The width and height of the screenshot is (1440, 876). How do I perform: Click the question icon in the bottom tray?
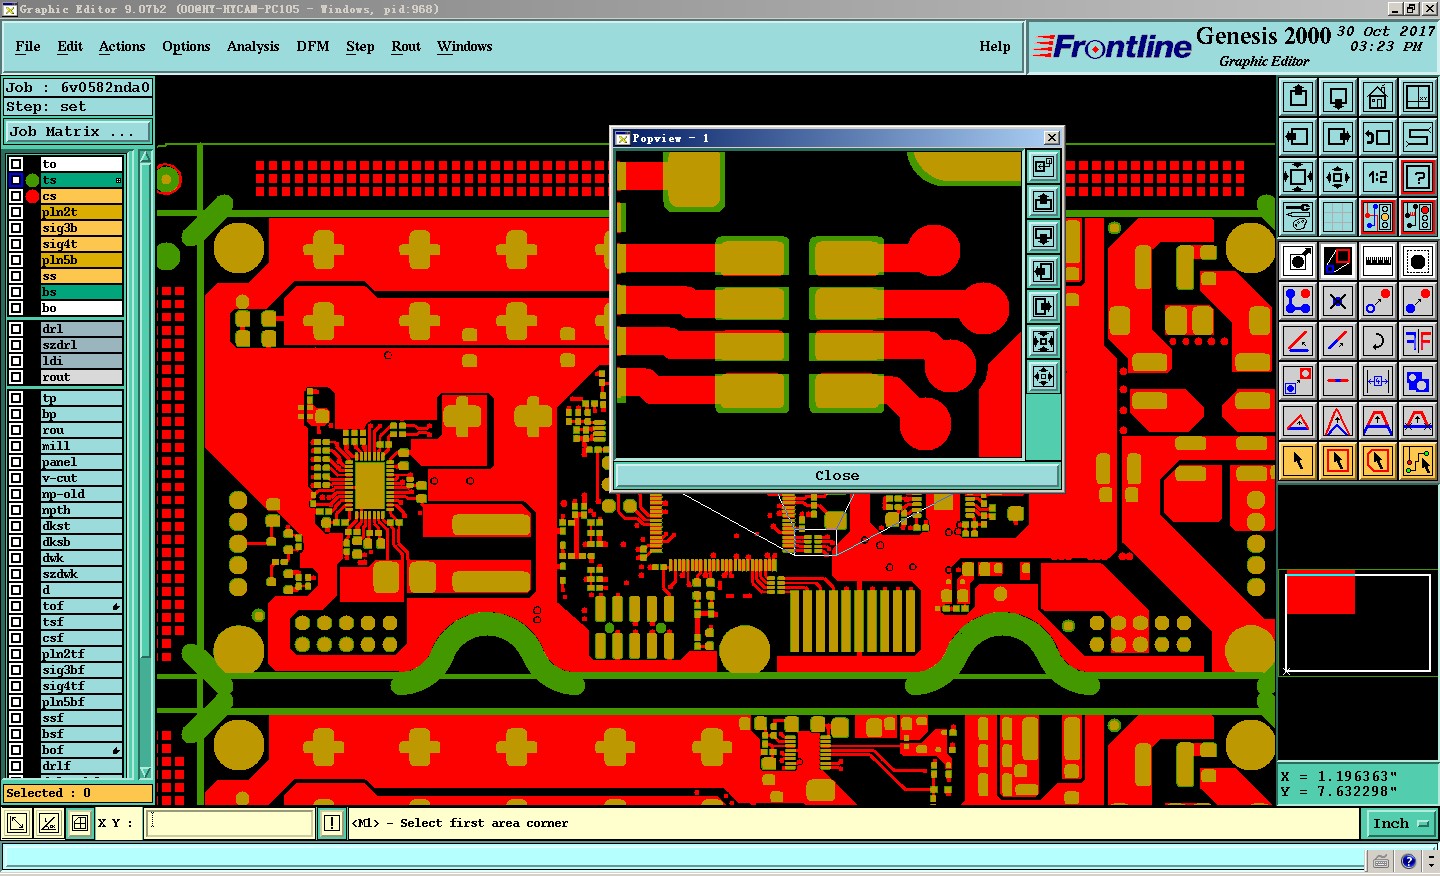1409,861
